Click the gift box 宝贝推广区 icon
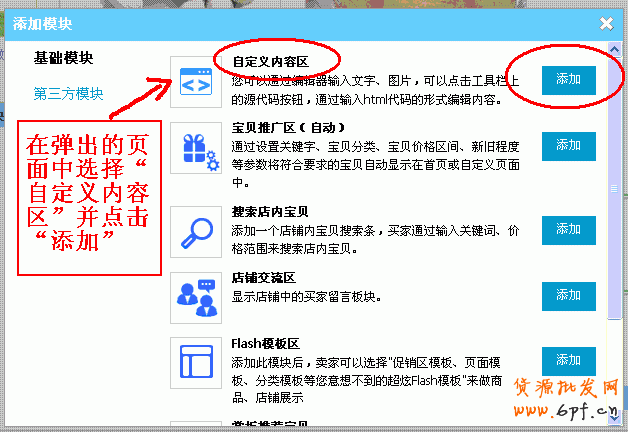This screenshot has width=628, height=432. (x=196, y=148)
